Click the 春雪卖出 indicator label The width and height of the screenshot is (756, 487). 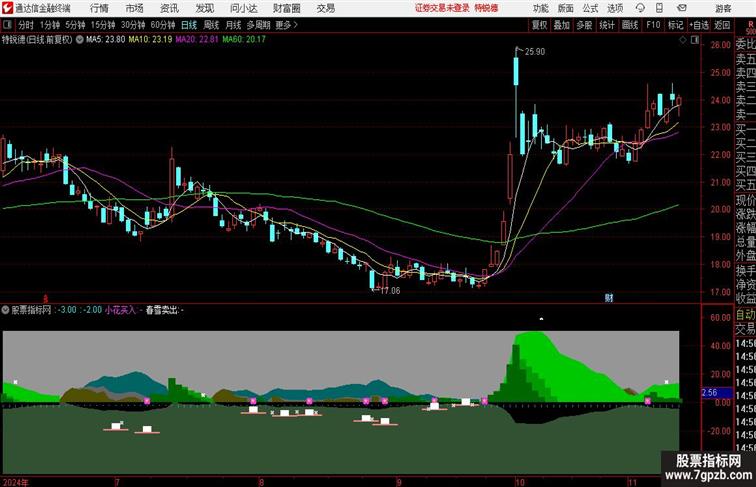coord(162,310)
